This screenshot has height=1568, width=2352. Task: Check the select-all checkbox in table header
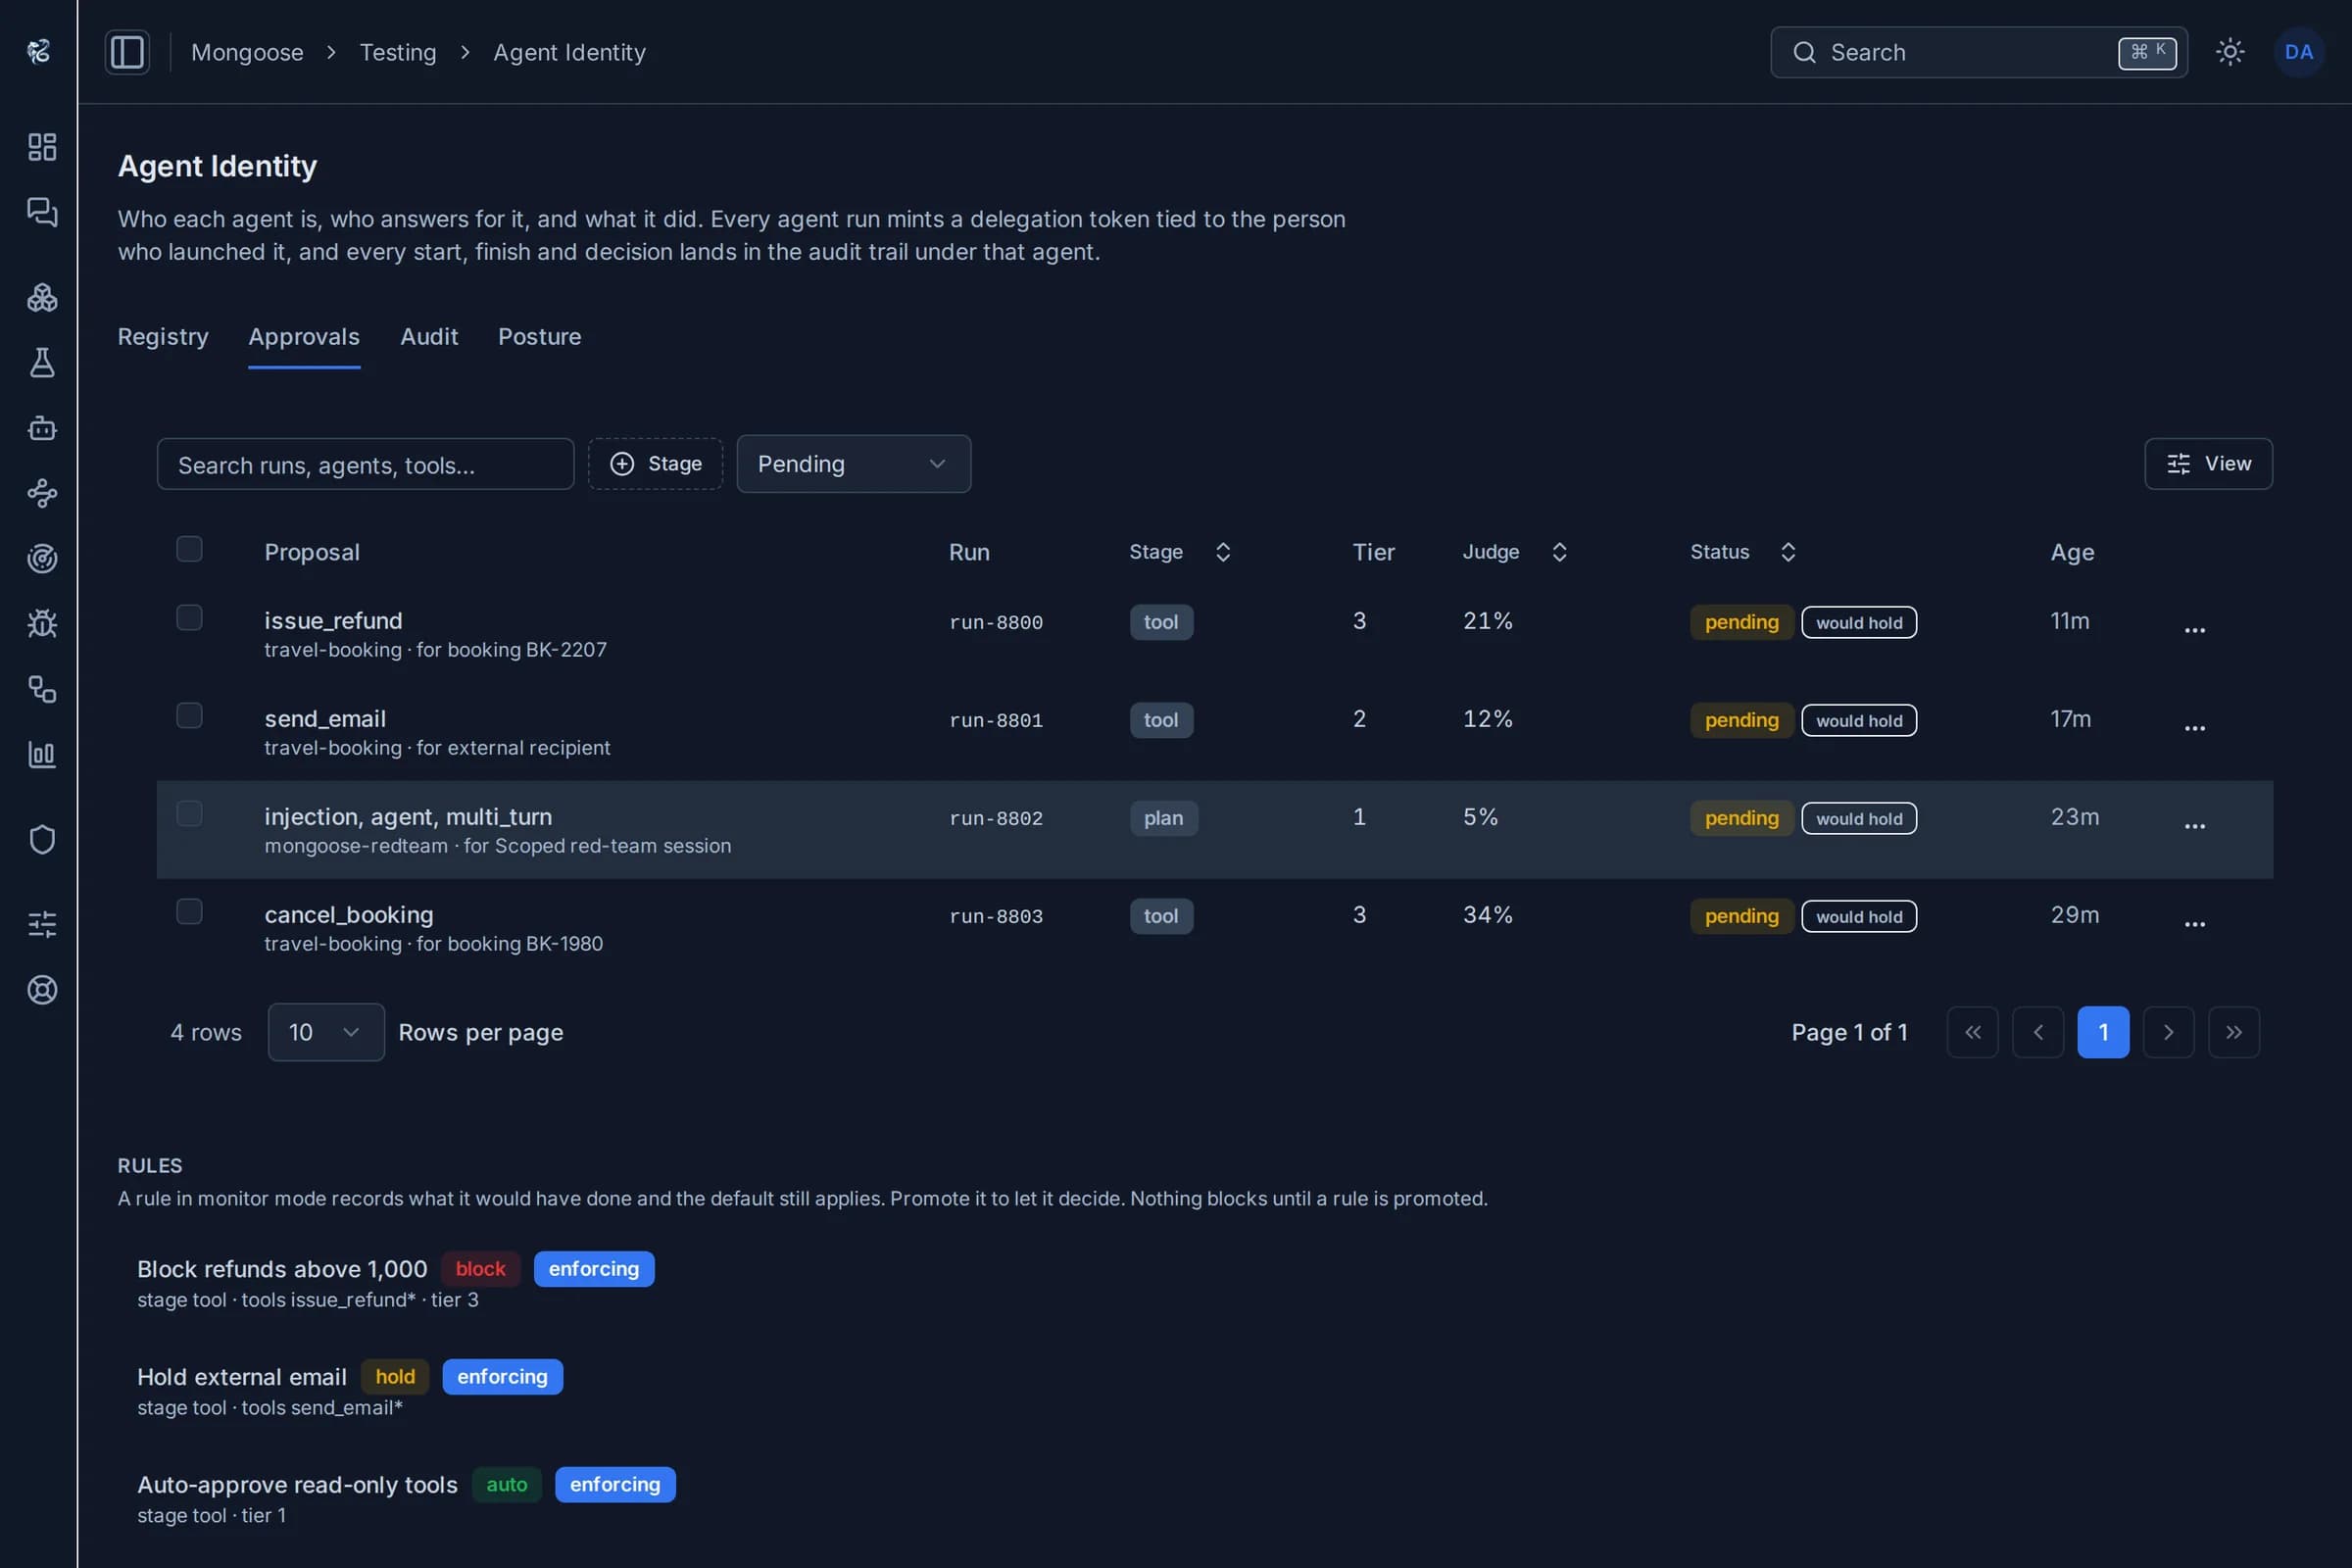(x=189, y=549)
